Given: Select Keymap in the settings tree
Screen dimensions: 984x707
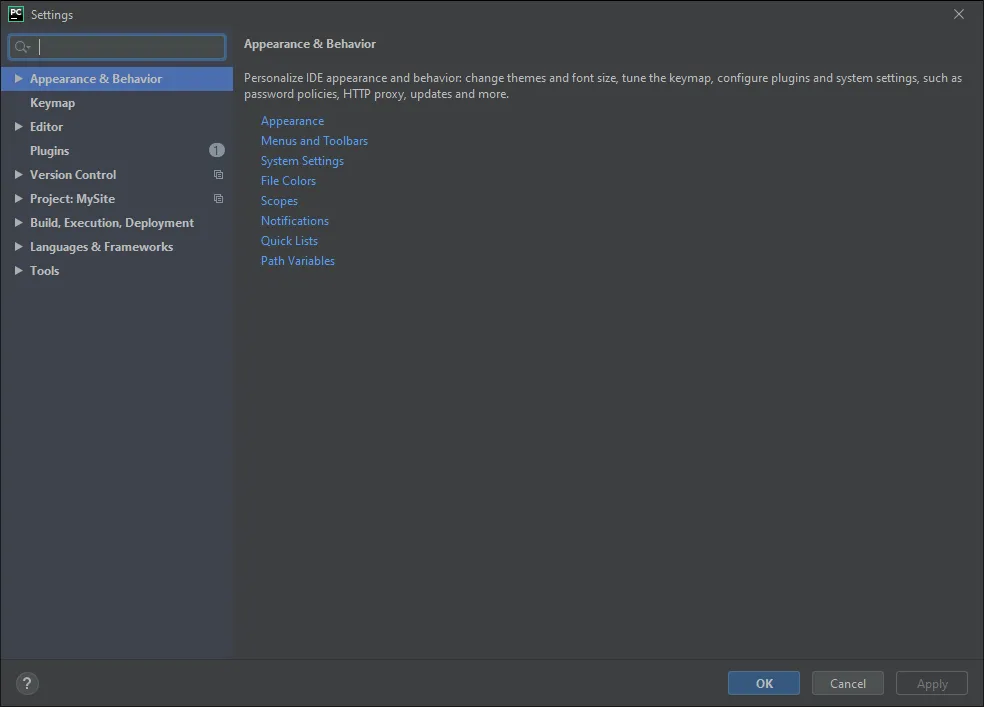Looking at the screenshot, I should point(52,103).
